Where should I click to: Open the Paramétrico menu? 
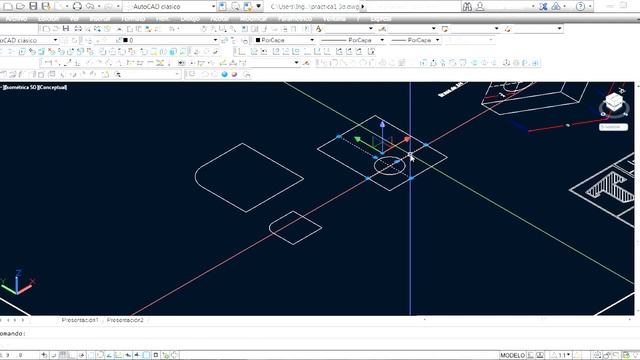tap(295, 19)
